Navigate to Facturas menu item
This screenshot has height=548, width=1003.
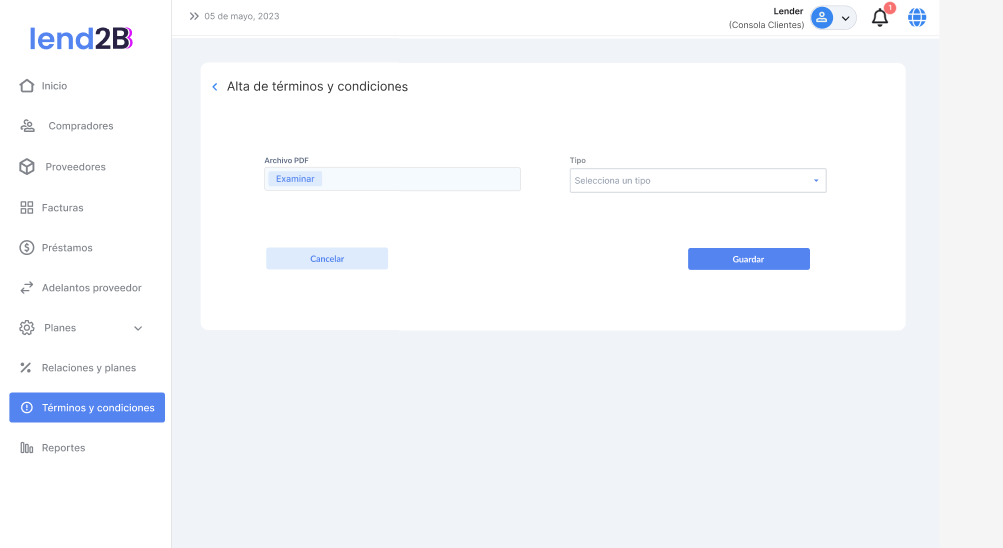62,208
